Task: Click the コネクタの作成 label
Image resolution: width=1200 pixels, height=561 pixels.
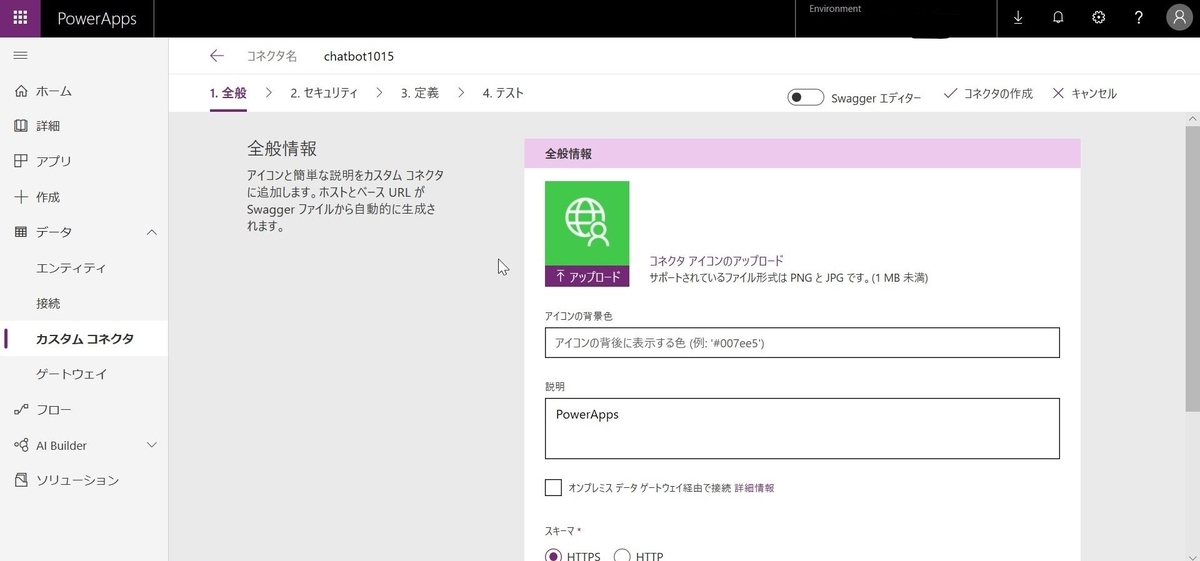Action: point(998,93)
